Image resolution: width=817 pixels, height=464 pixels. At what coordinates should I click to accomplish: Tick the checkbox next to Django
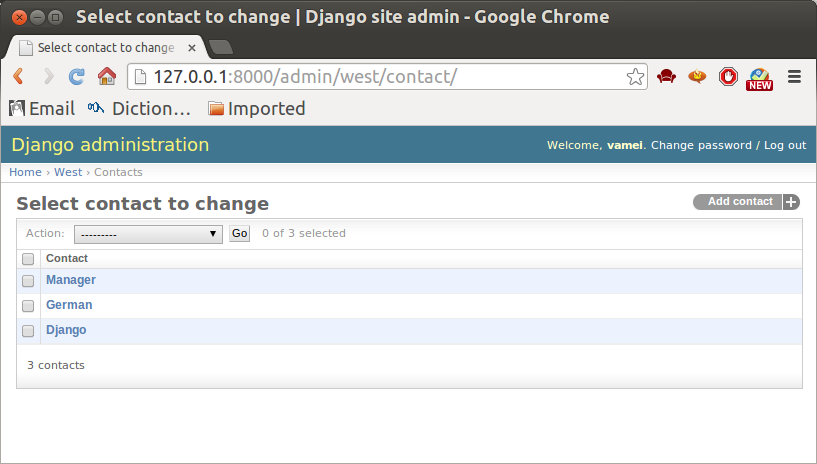(28, 331)
